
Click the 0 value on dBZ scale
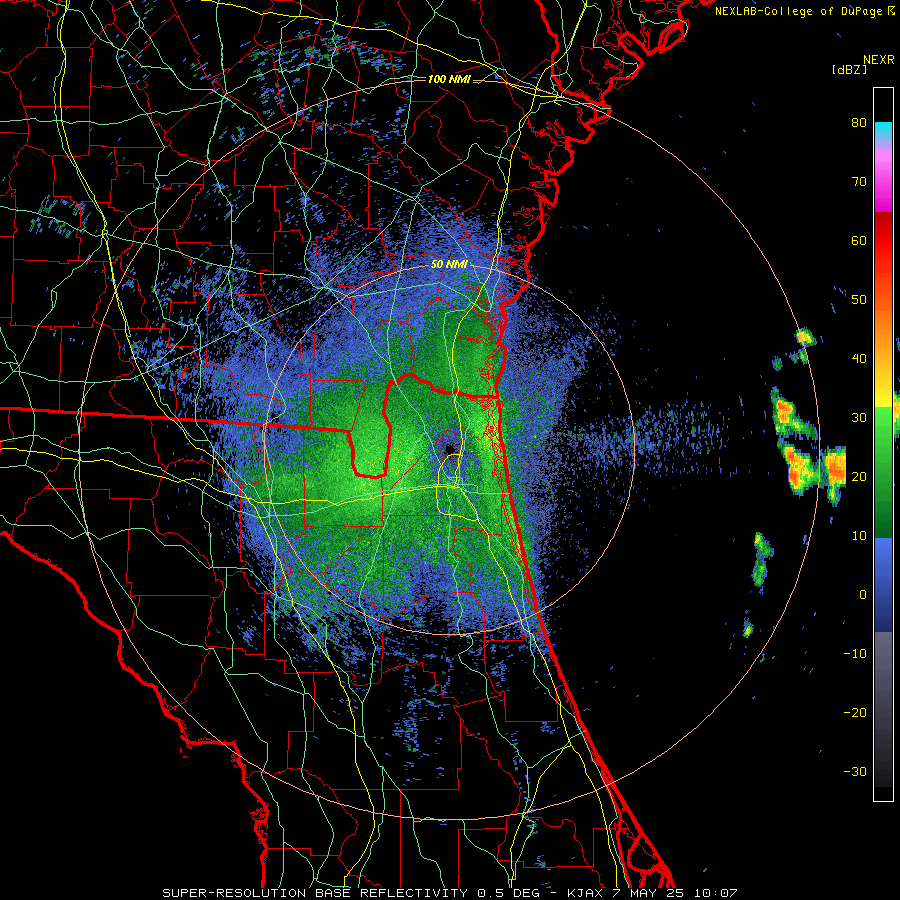coord(863,595)
